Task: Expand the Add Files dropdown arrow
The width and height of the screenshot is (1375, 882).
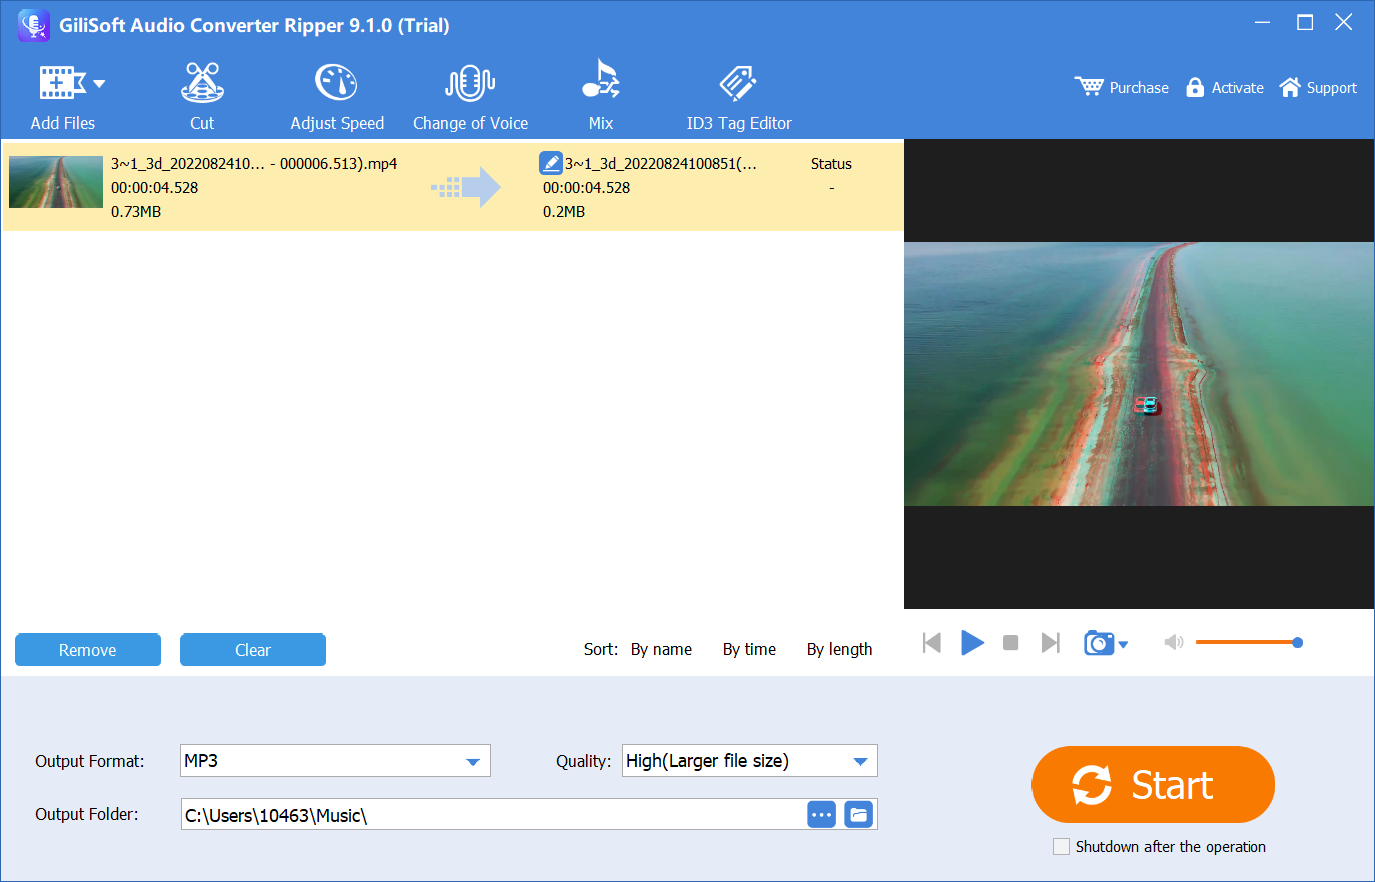Action: point(100,83)
